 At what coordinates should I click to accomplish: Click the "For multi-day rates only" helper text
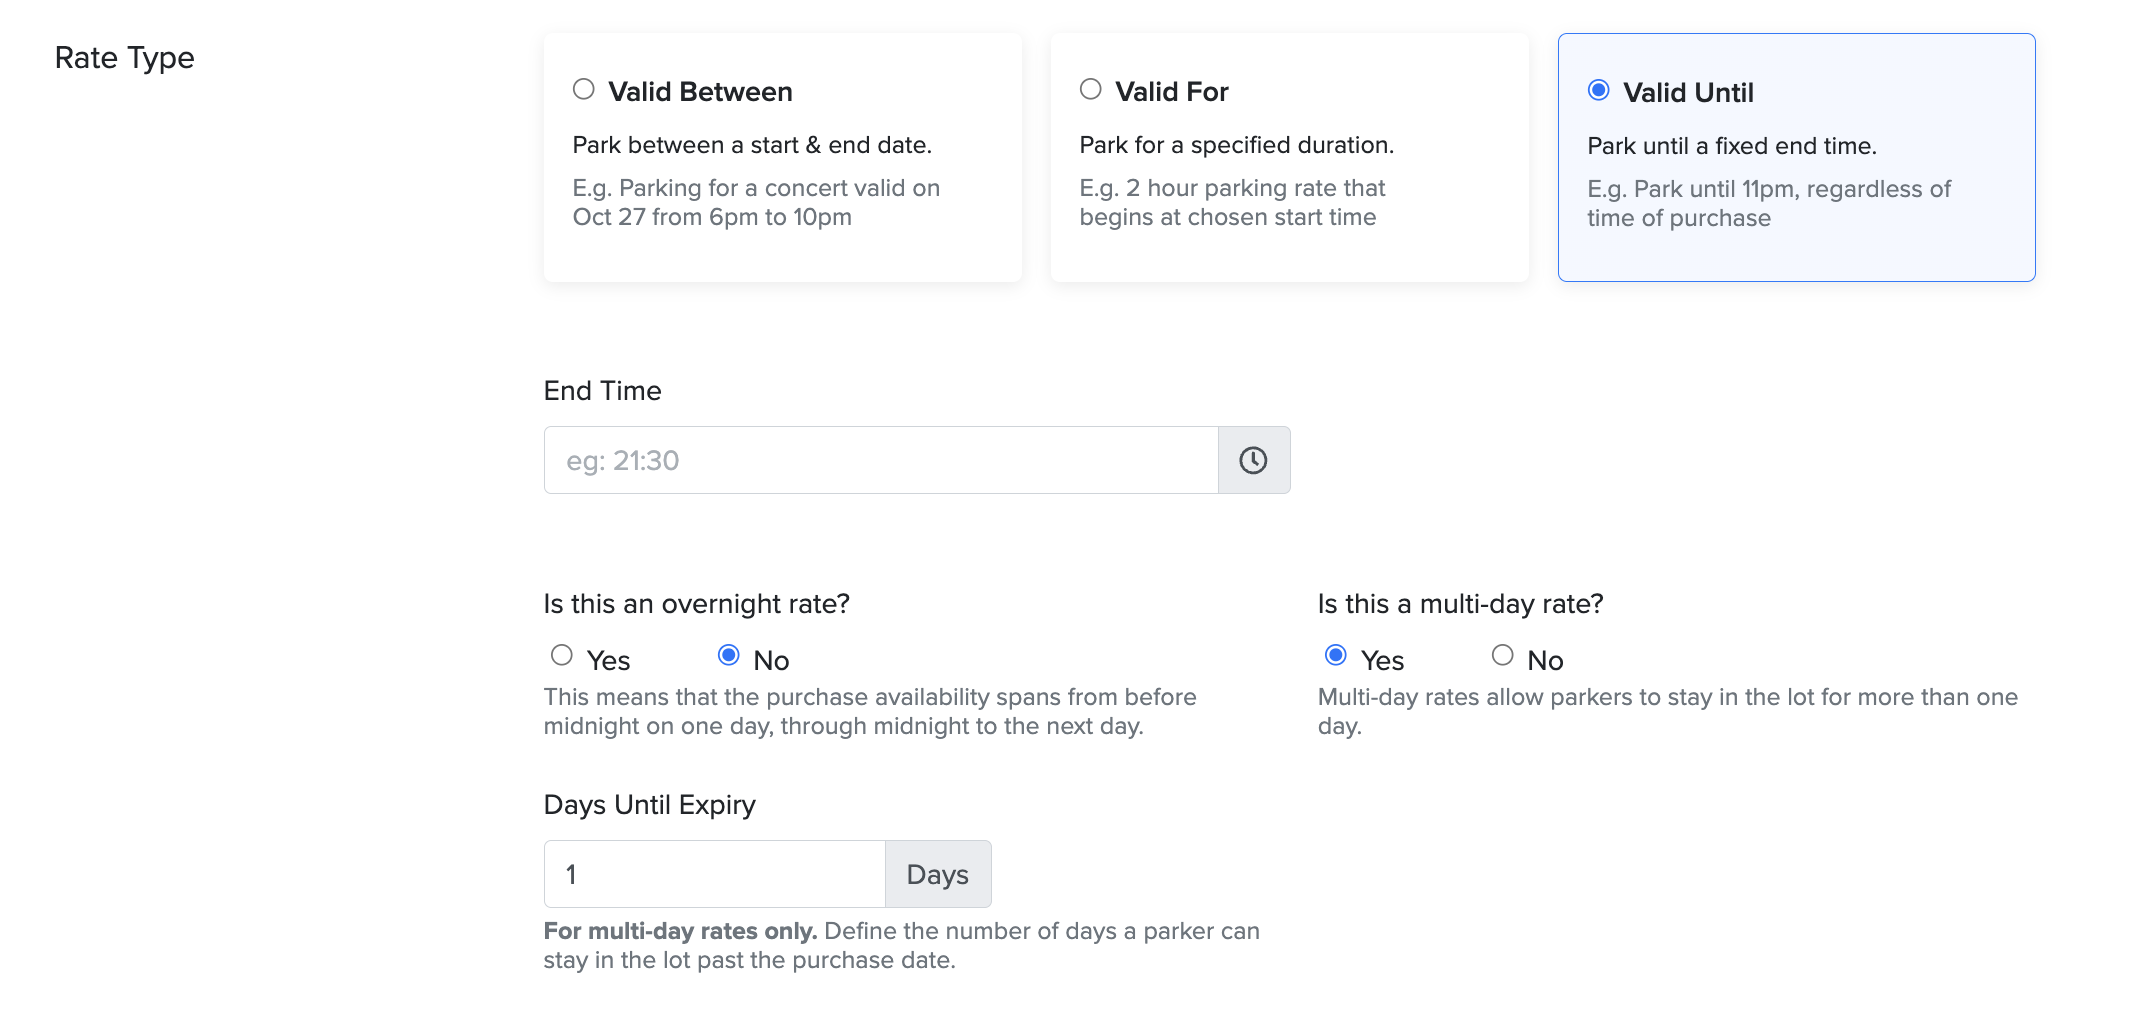681,931
